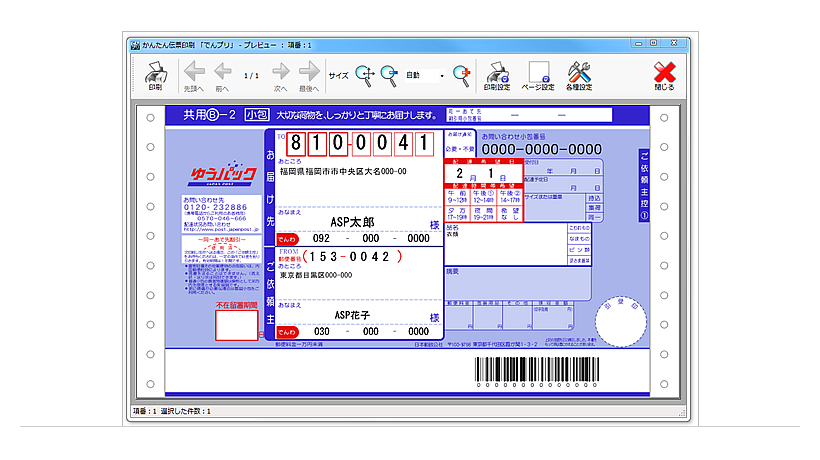Image resolution: width=820 pixels, height=460 pixels.
Task: Zoom in using the plus magnifier
Action: point(461,74)
